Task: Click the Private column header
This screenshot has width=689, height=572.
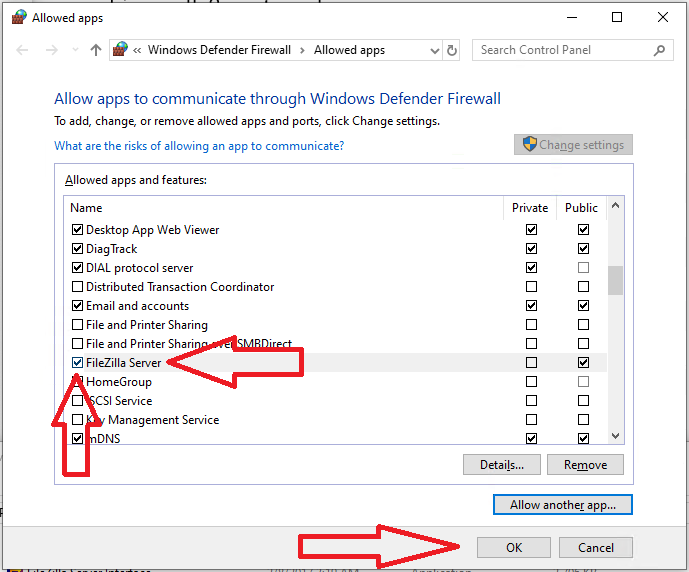Action: (530, 208)
